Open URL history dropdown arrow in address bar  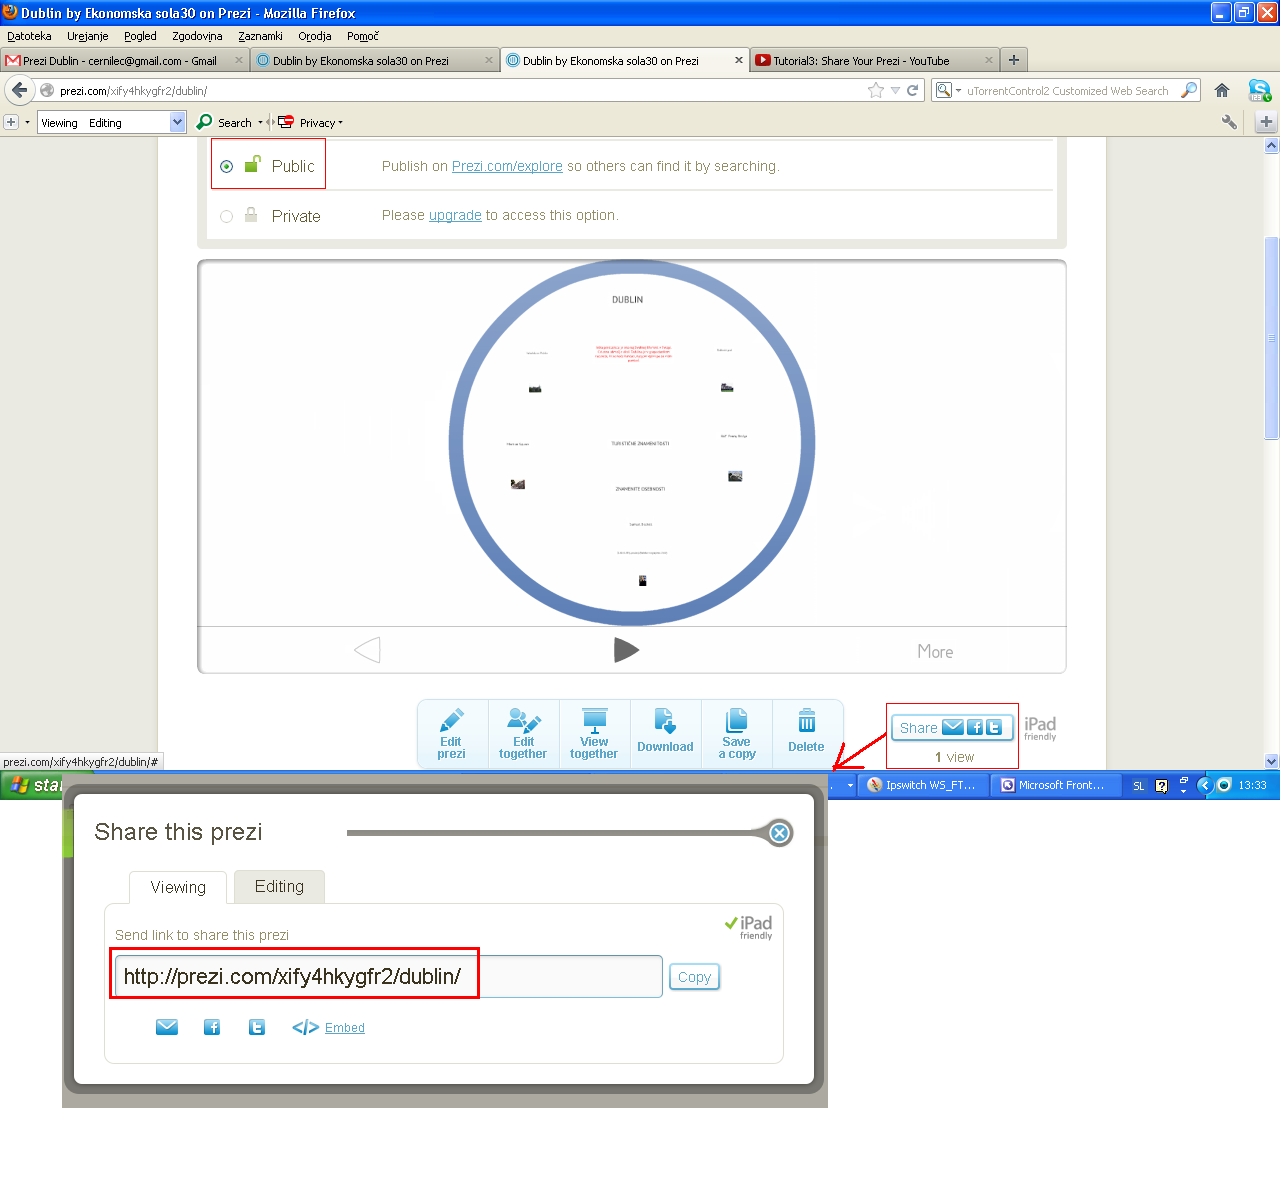895,90
